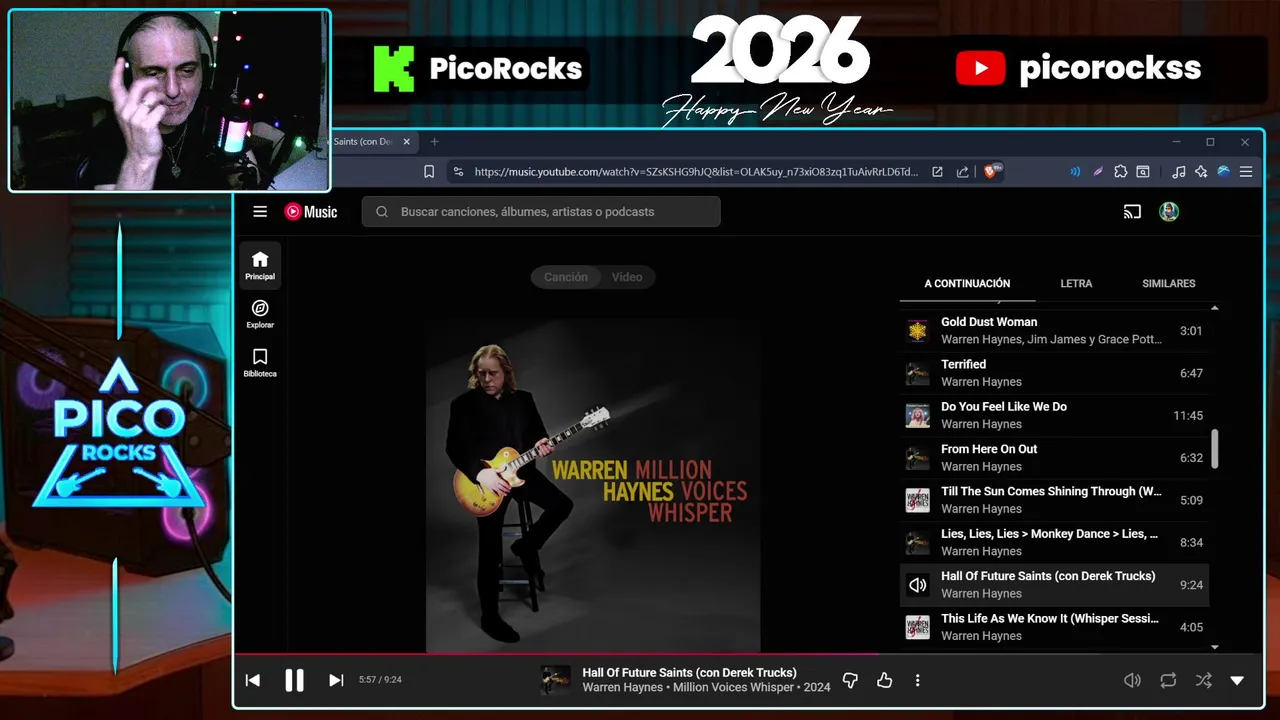Play Gold Dust Woman from the queue

tap(1054, 331)
